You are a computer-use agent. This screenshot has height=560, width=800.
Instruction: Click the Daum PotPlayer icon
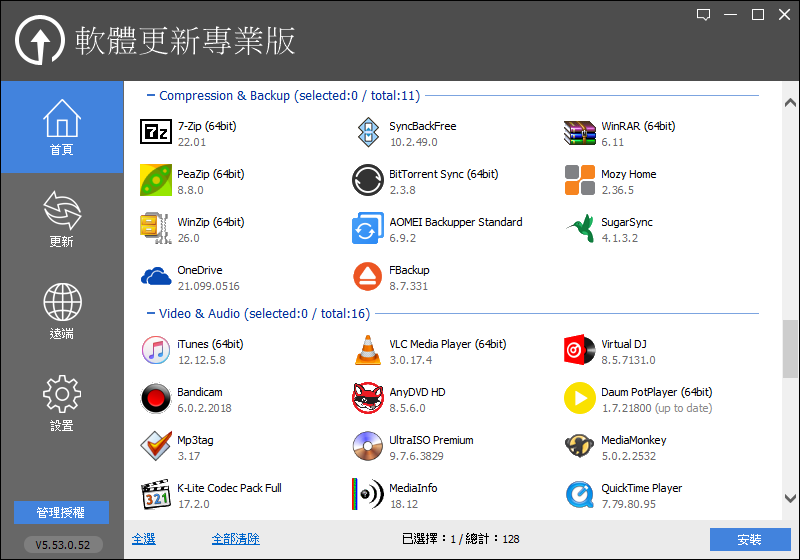click(580, 398)
